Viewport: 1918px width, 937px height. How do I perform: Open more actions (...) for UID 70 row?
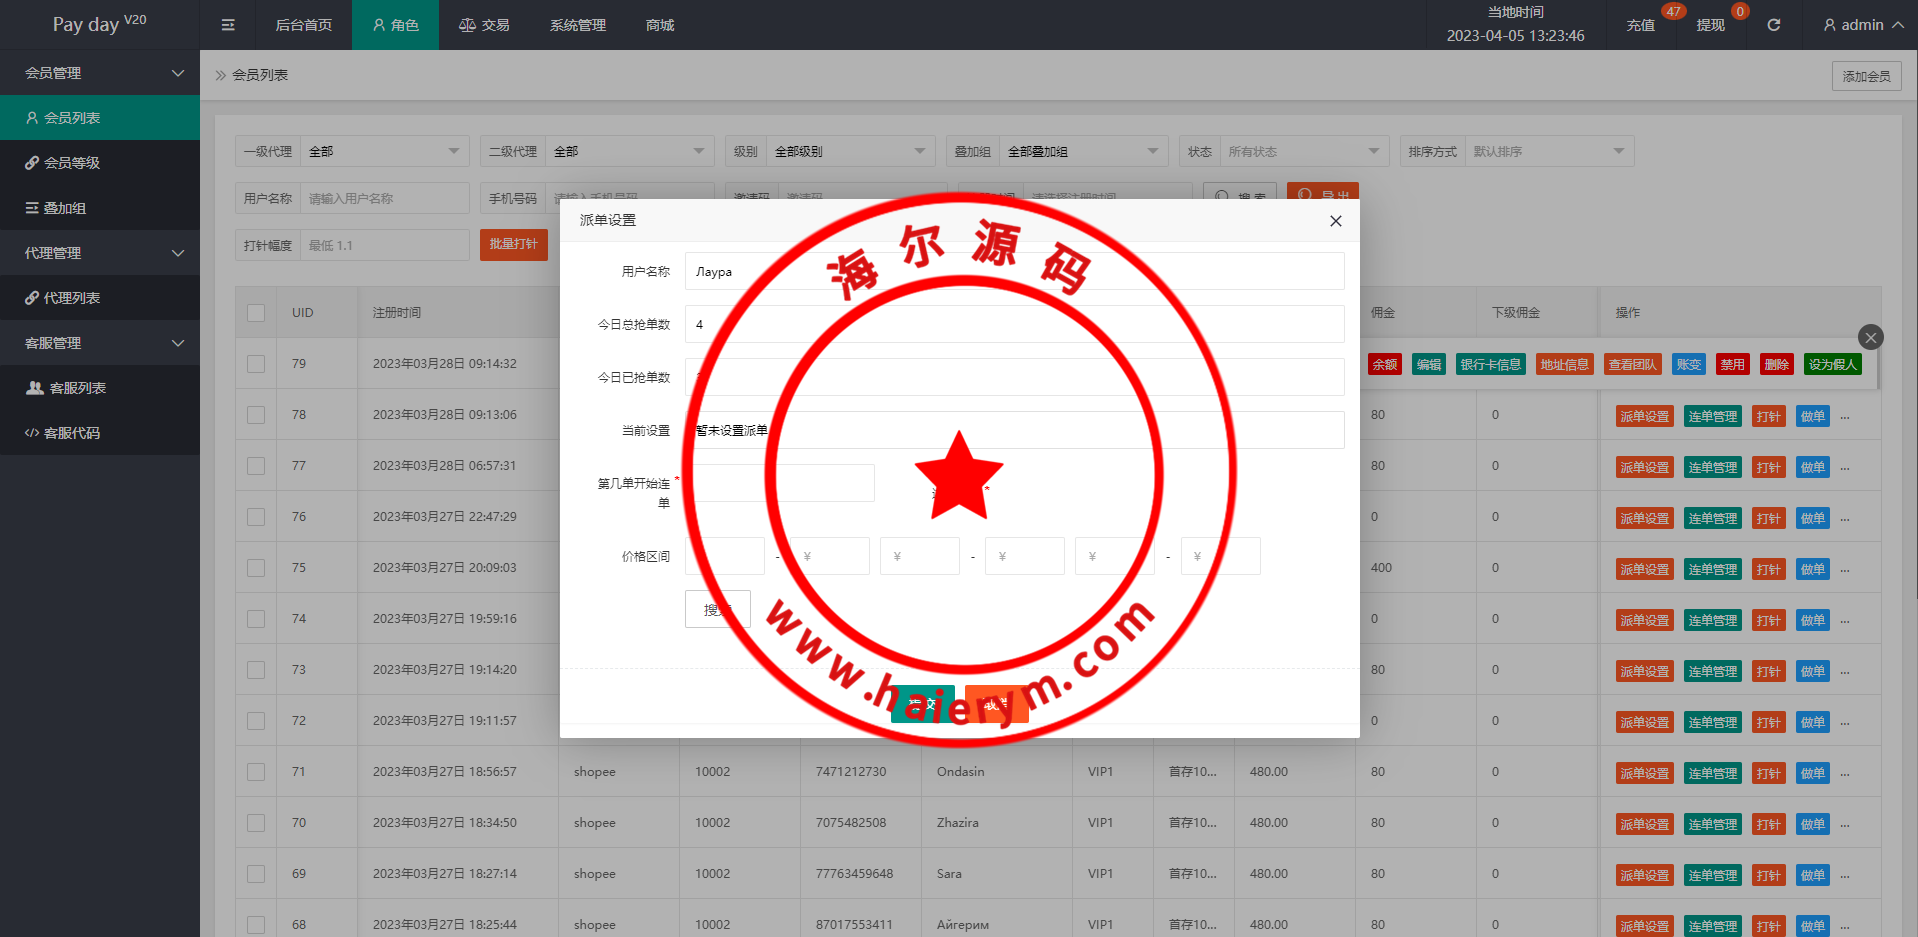(1845, 825)
